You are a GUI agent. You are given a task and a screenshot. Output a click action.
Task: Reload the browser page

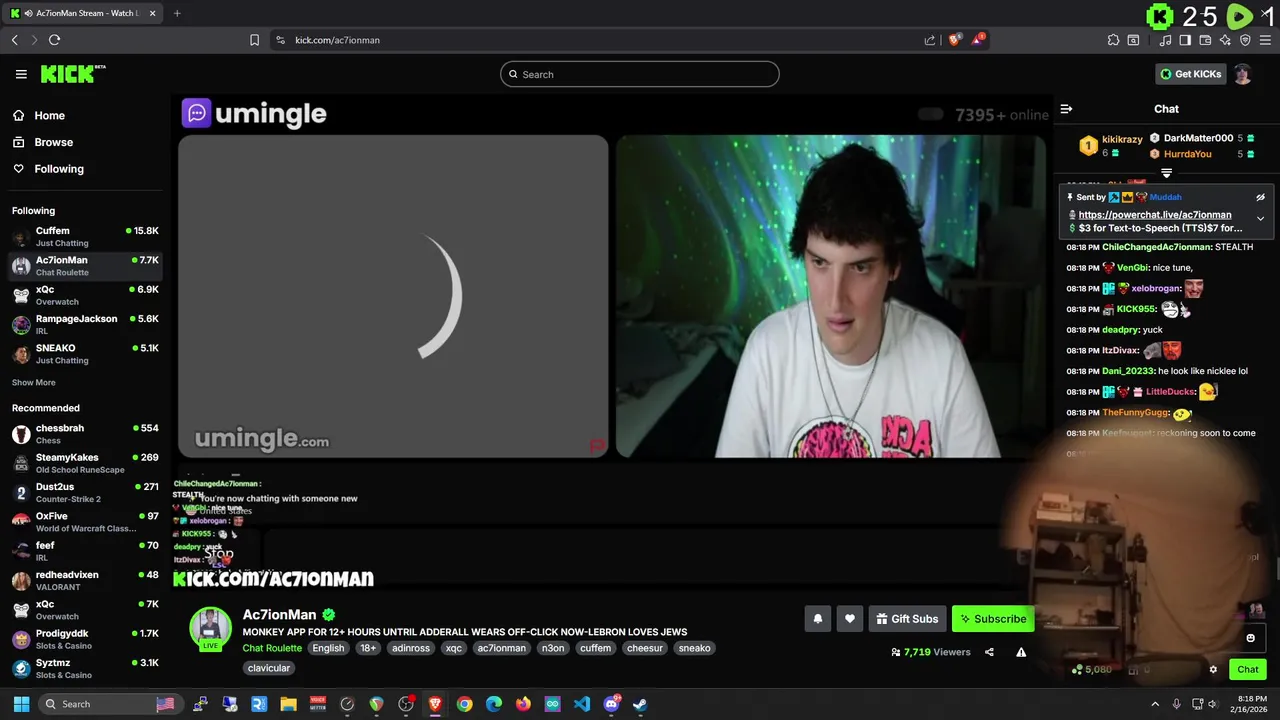tap(54, 40)
